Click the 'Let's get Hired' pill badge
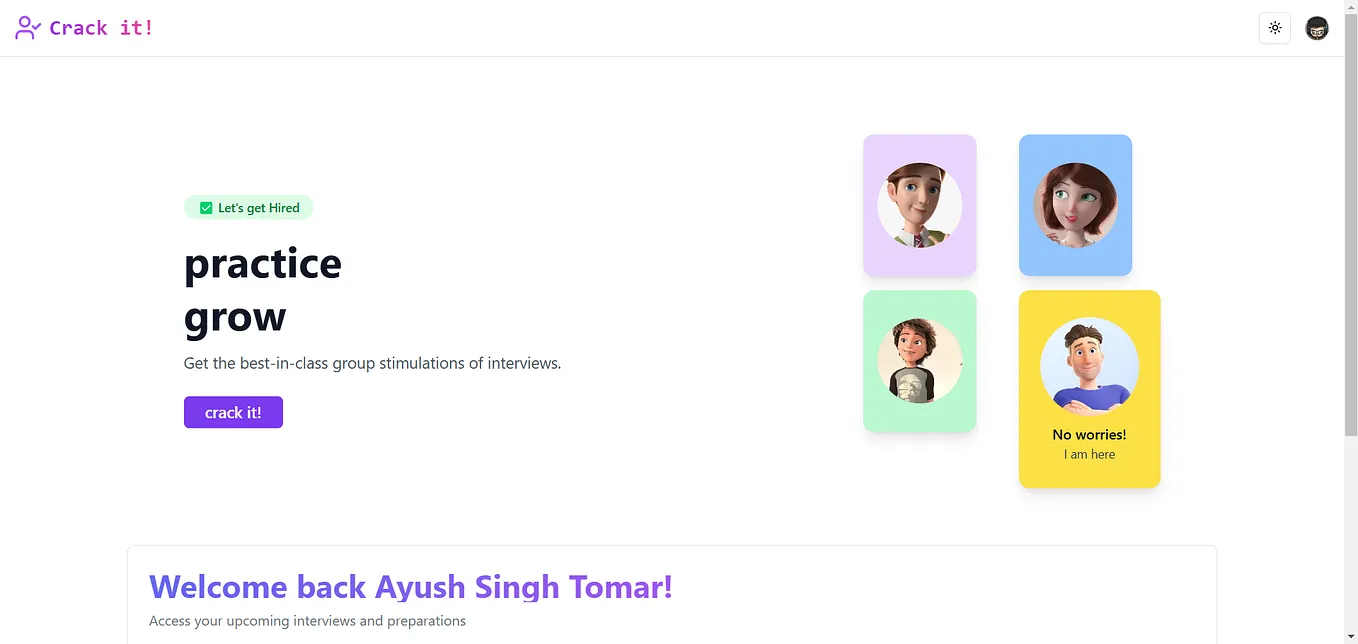1358x644 pixels. [x=248, y=207]
